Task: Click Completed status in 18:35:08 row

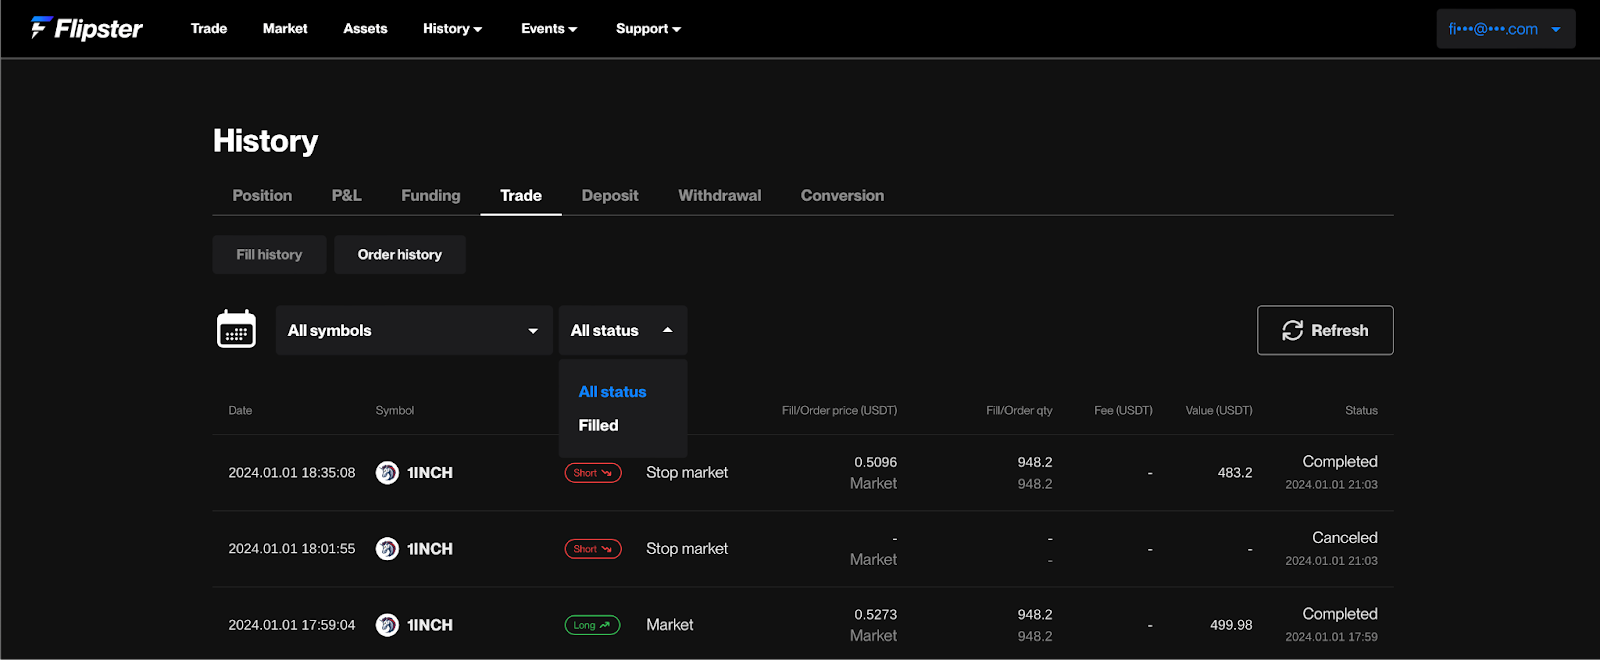Action: point(1340,461)
